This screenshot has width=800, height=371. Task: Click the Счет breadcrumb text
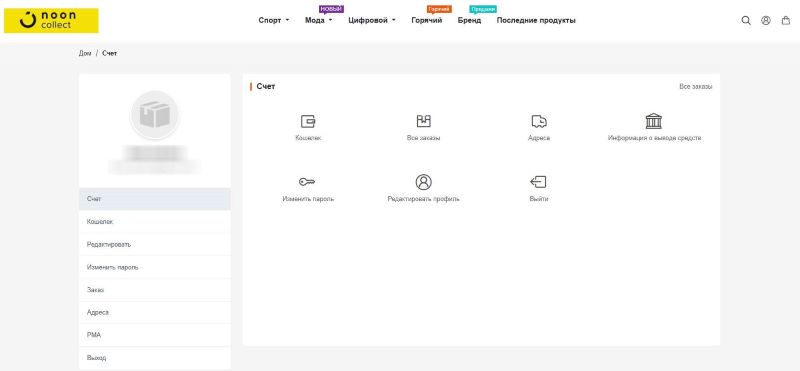(x=109, y=53)
